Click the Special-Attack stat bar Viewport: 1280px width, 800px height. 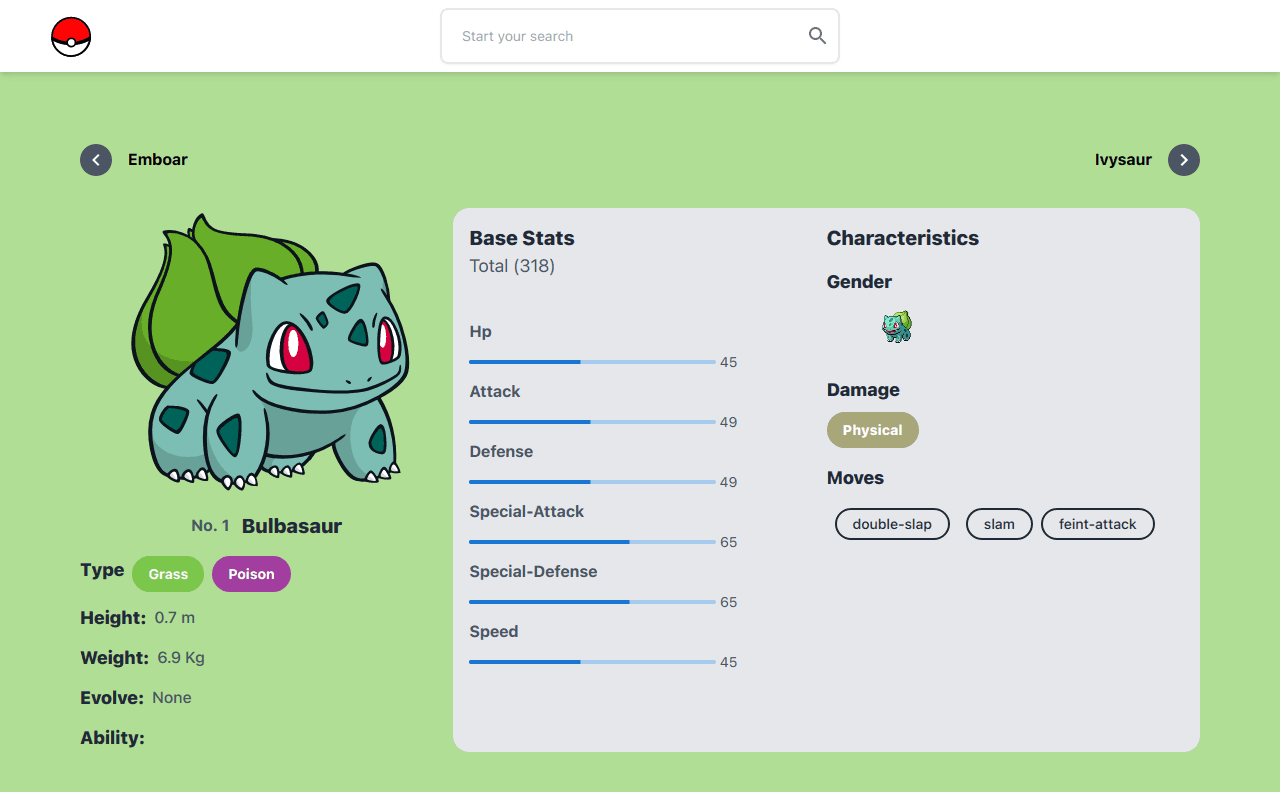[x=592, y=542]
